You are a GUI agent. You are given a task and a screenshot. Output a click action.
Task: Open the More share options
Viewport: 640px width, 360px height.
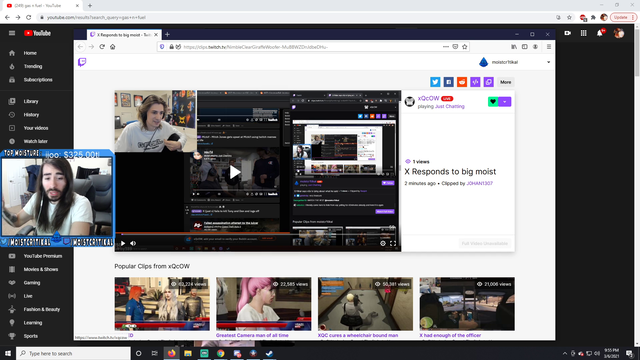coord(506,82)
